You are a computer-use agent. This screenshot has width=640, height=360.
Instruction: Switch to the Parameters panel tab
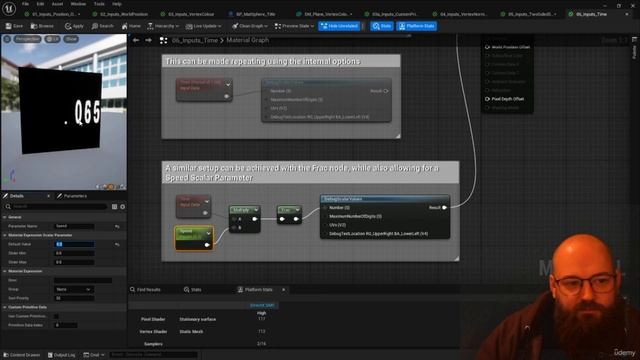coord(72,196)
